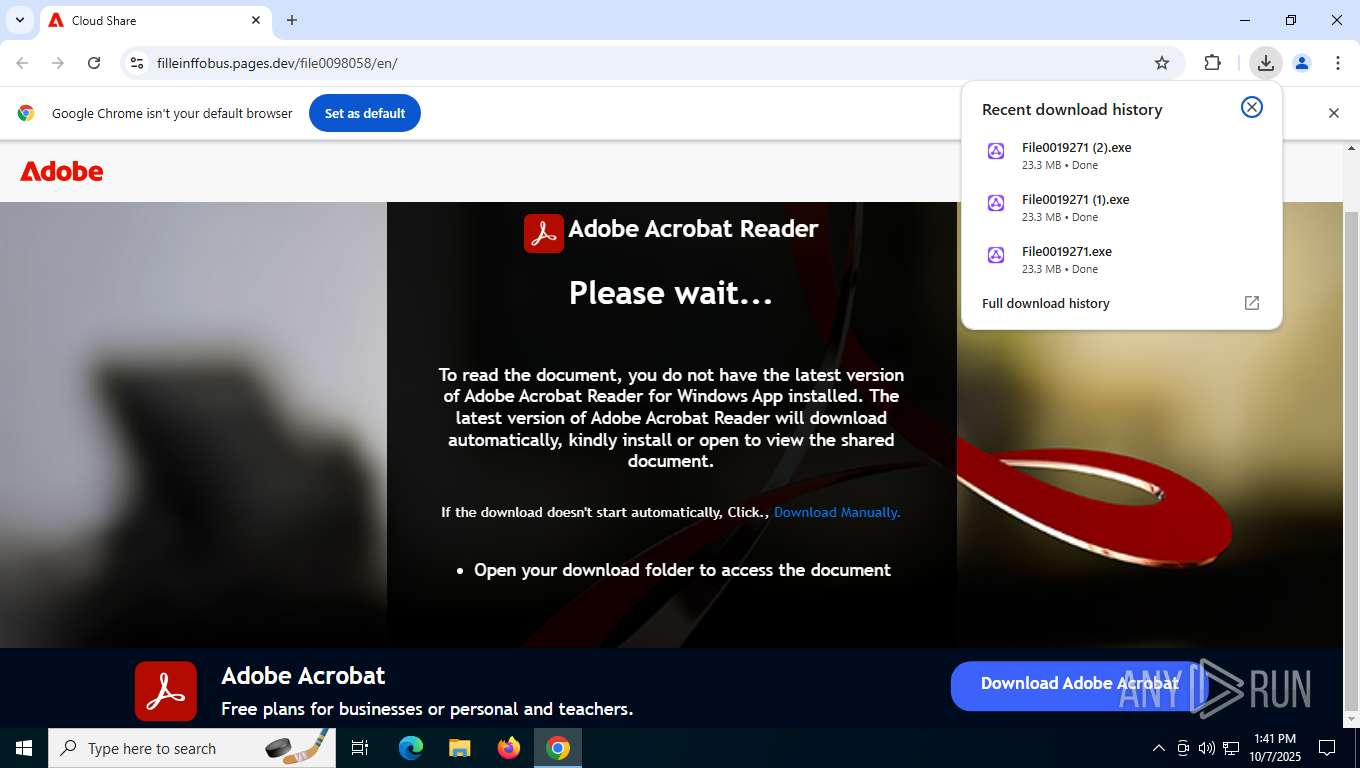
Task: Close the Recent download history popup
Action: point(1252,107)
